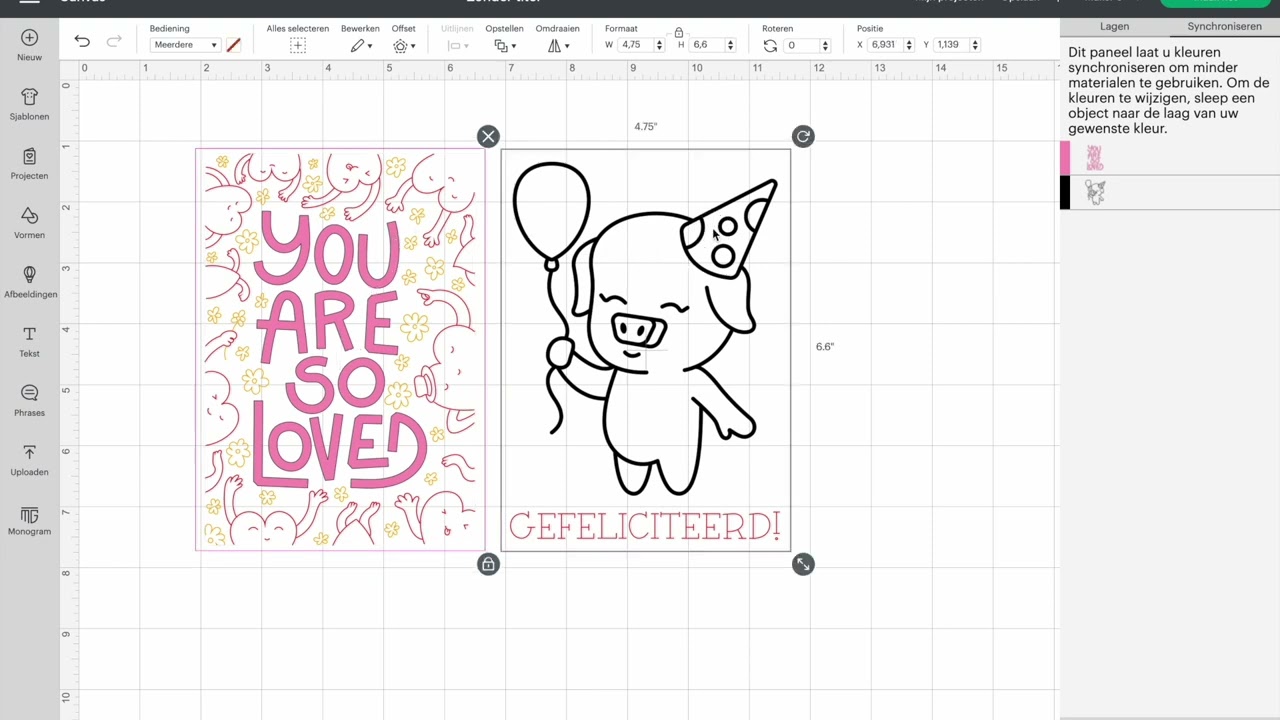
Task: Toggle the aspect ratio lock in Formaat
Action: pyautogui.click(x=679, y=32)
